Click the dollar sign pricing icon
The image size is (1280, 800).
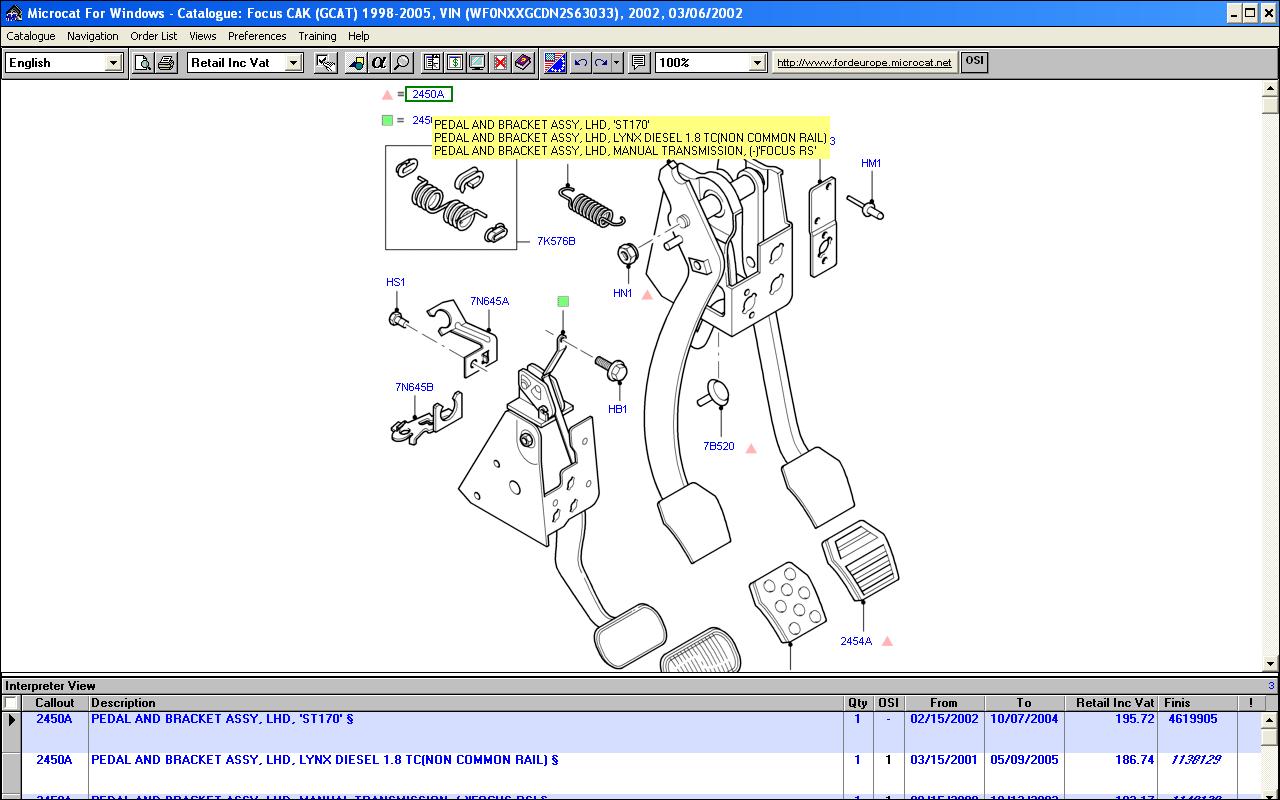click(x=455, y=63)
